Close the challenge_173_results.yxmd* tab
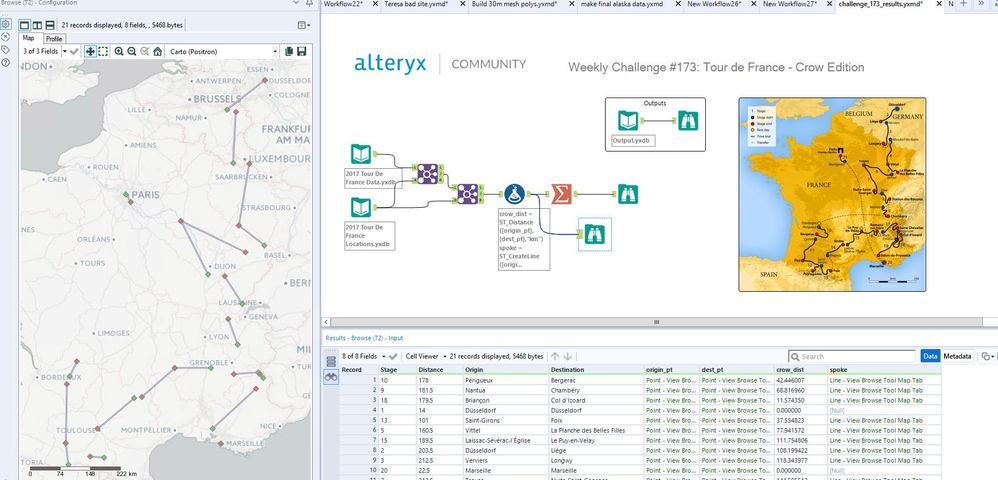 [939, 4]
